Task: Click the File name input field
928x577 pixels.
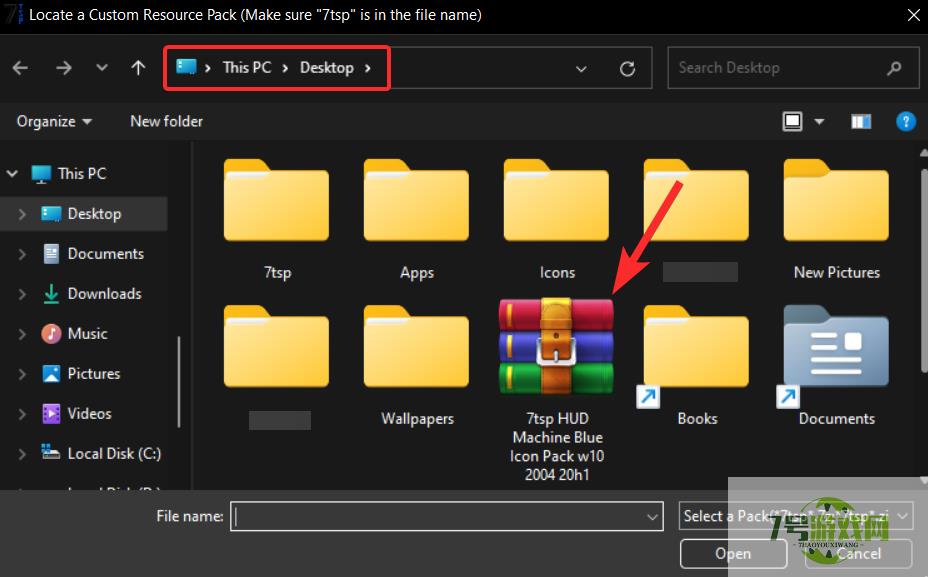Action: tap(447, 517)
